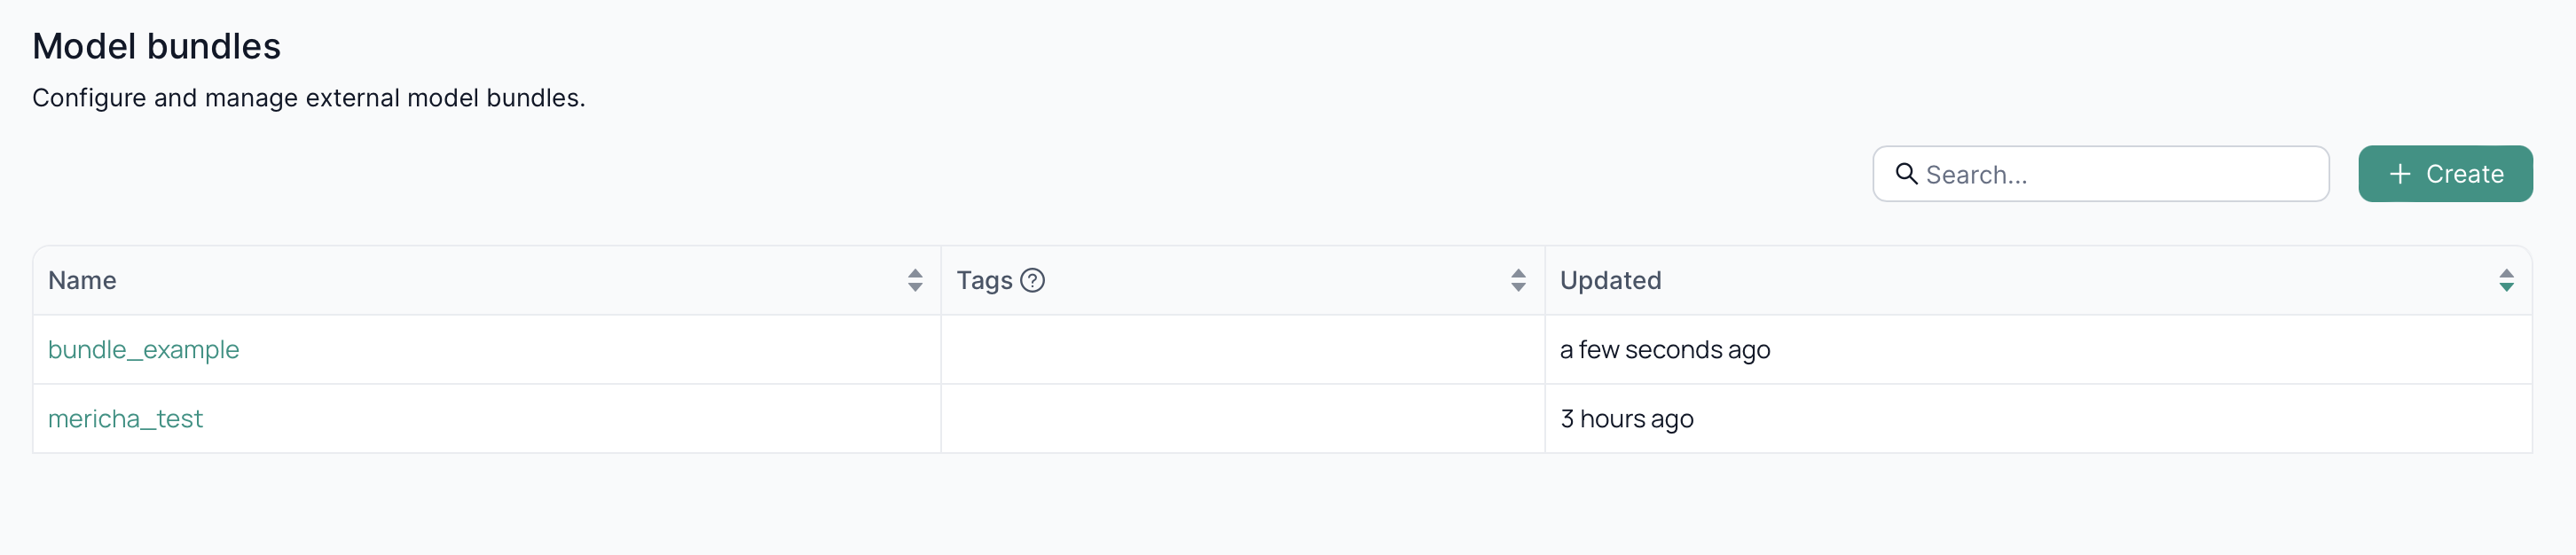Click the question mark help icon next to Tags
This screenshot has width=2576, height=555.
1034,280
